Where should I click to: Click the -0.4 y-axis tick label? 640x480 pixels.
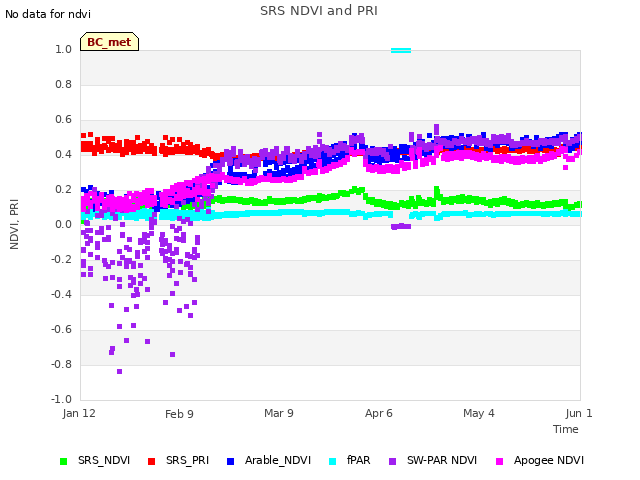(x=61, y=294)
